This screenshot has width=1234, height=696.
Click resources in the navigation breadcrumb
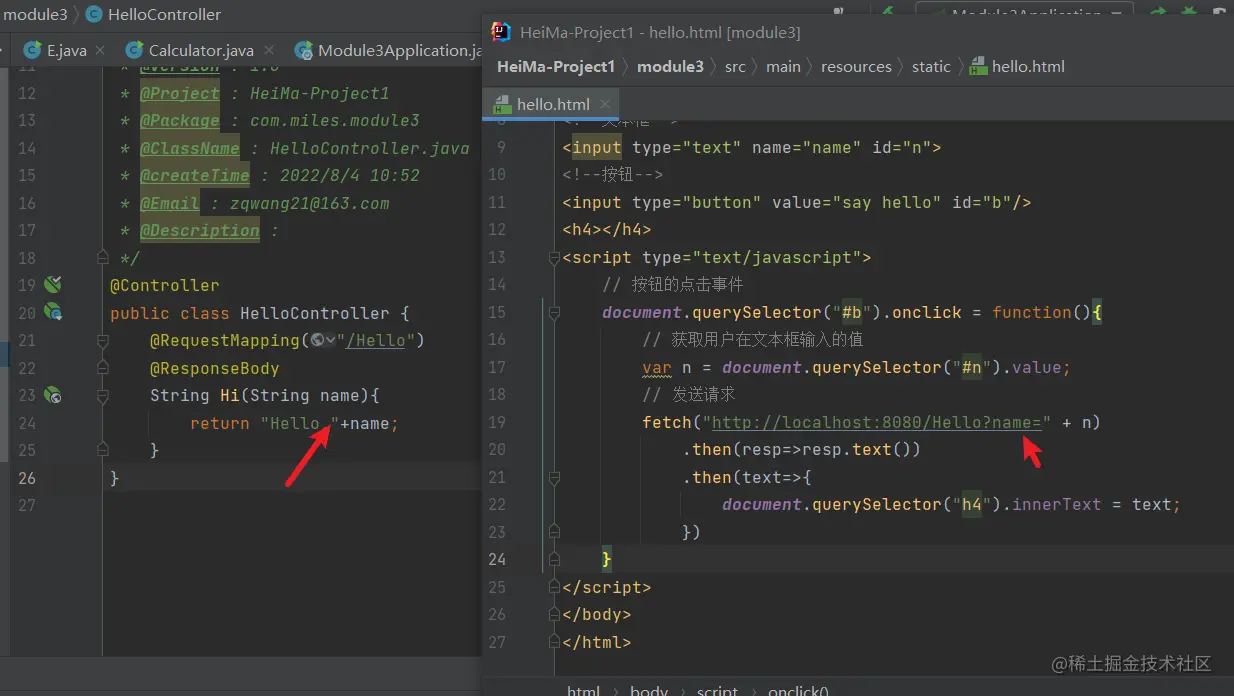click(x=856, y=67)
